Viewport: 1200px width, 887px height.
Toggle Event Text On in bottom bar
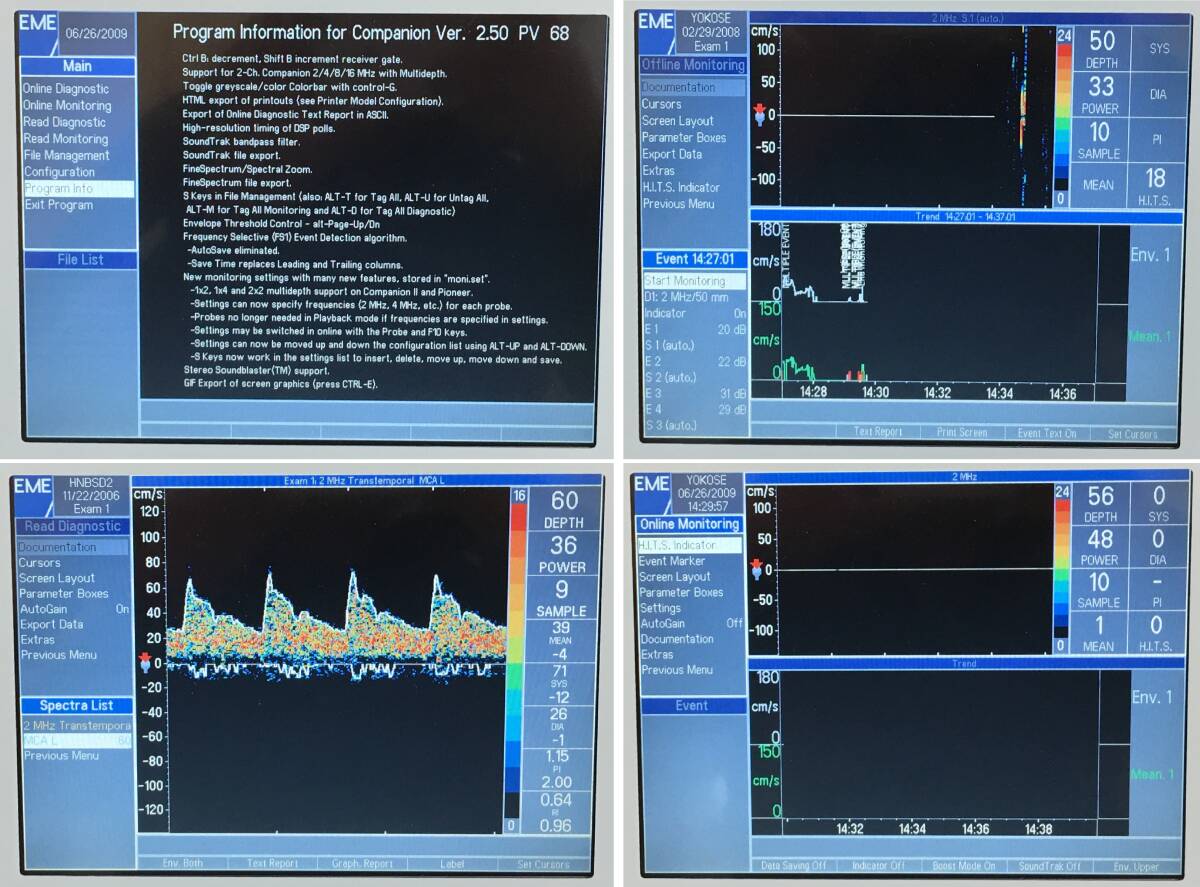click(x=1046, y=432)
